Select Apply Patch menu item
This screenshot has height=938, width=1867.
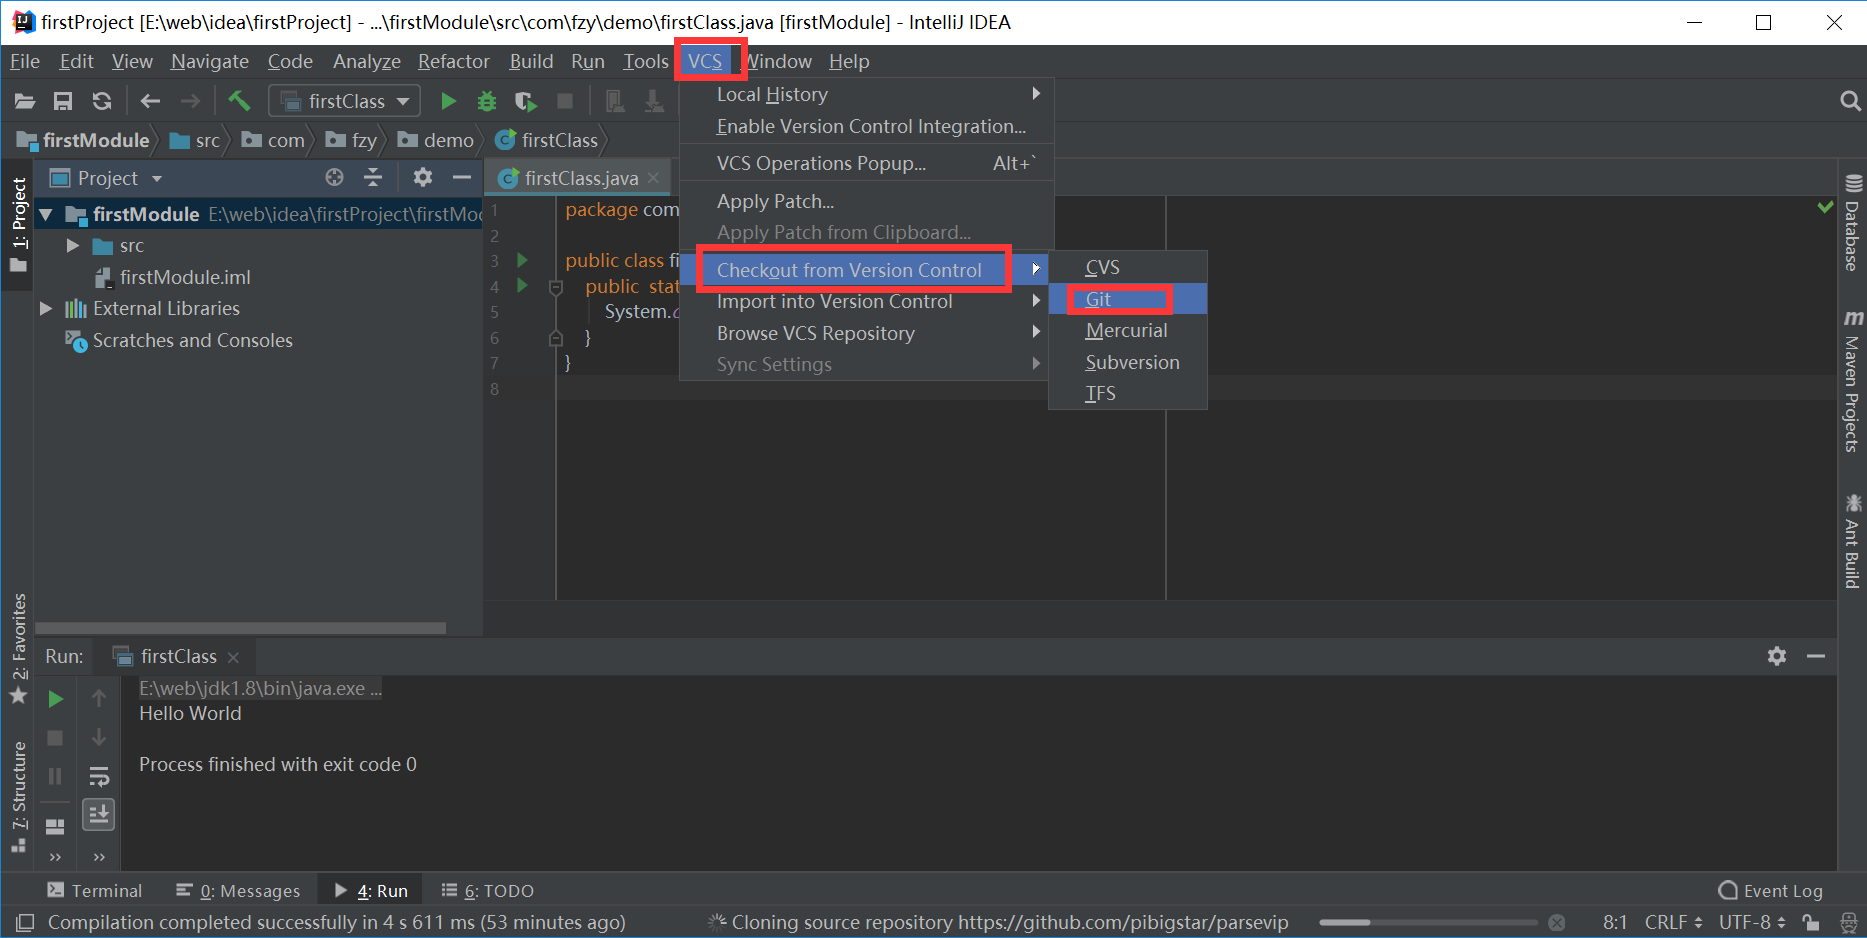[866, 201]
